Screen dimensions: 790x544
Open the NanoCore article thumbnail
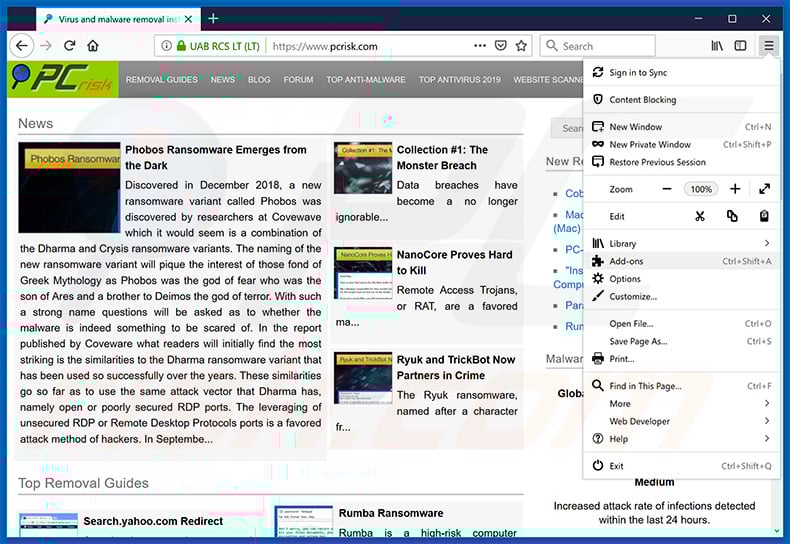click(363, 273)
